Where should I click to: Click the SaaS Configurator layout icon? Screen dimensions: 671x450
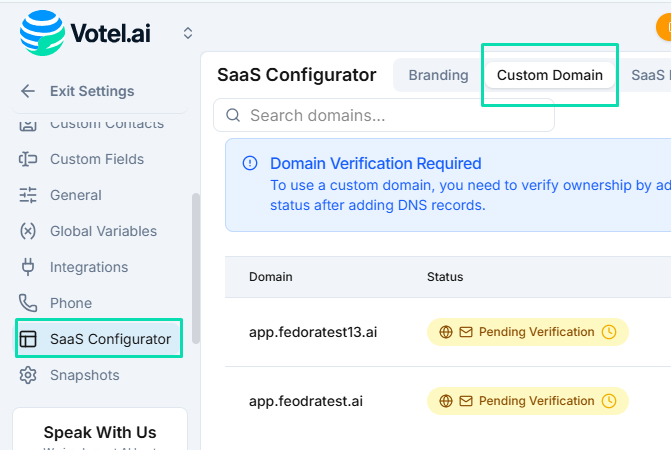tap(28, 339)
